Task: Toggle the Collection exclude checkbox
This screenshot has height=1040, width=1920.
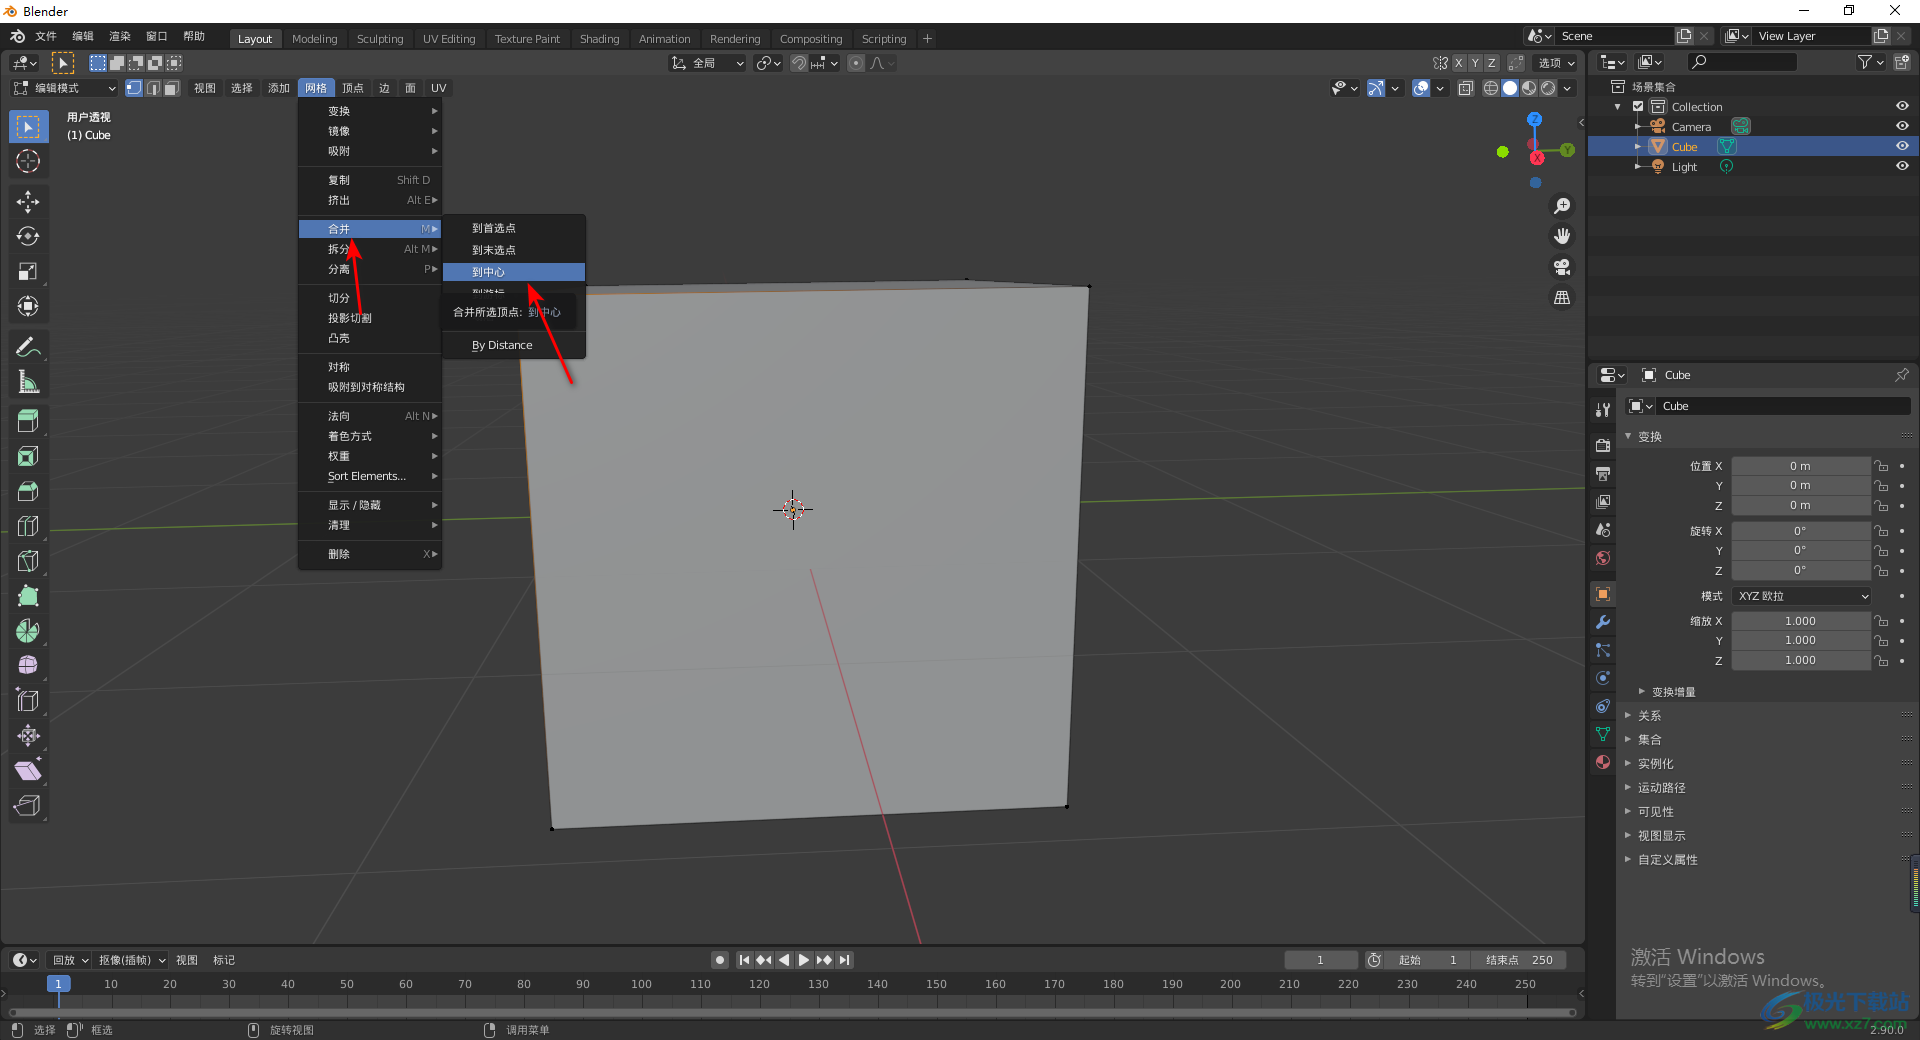Action: pos(1638,106)
